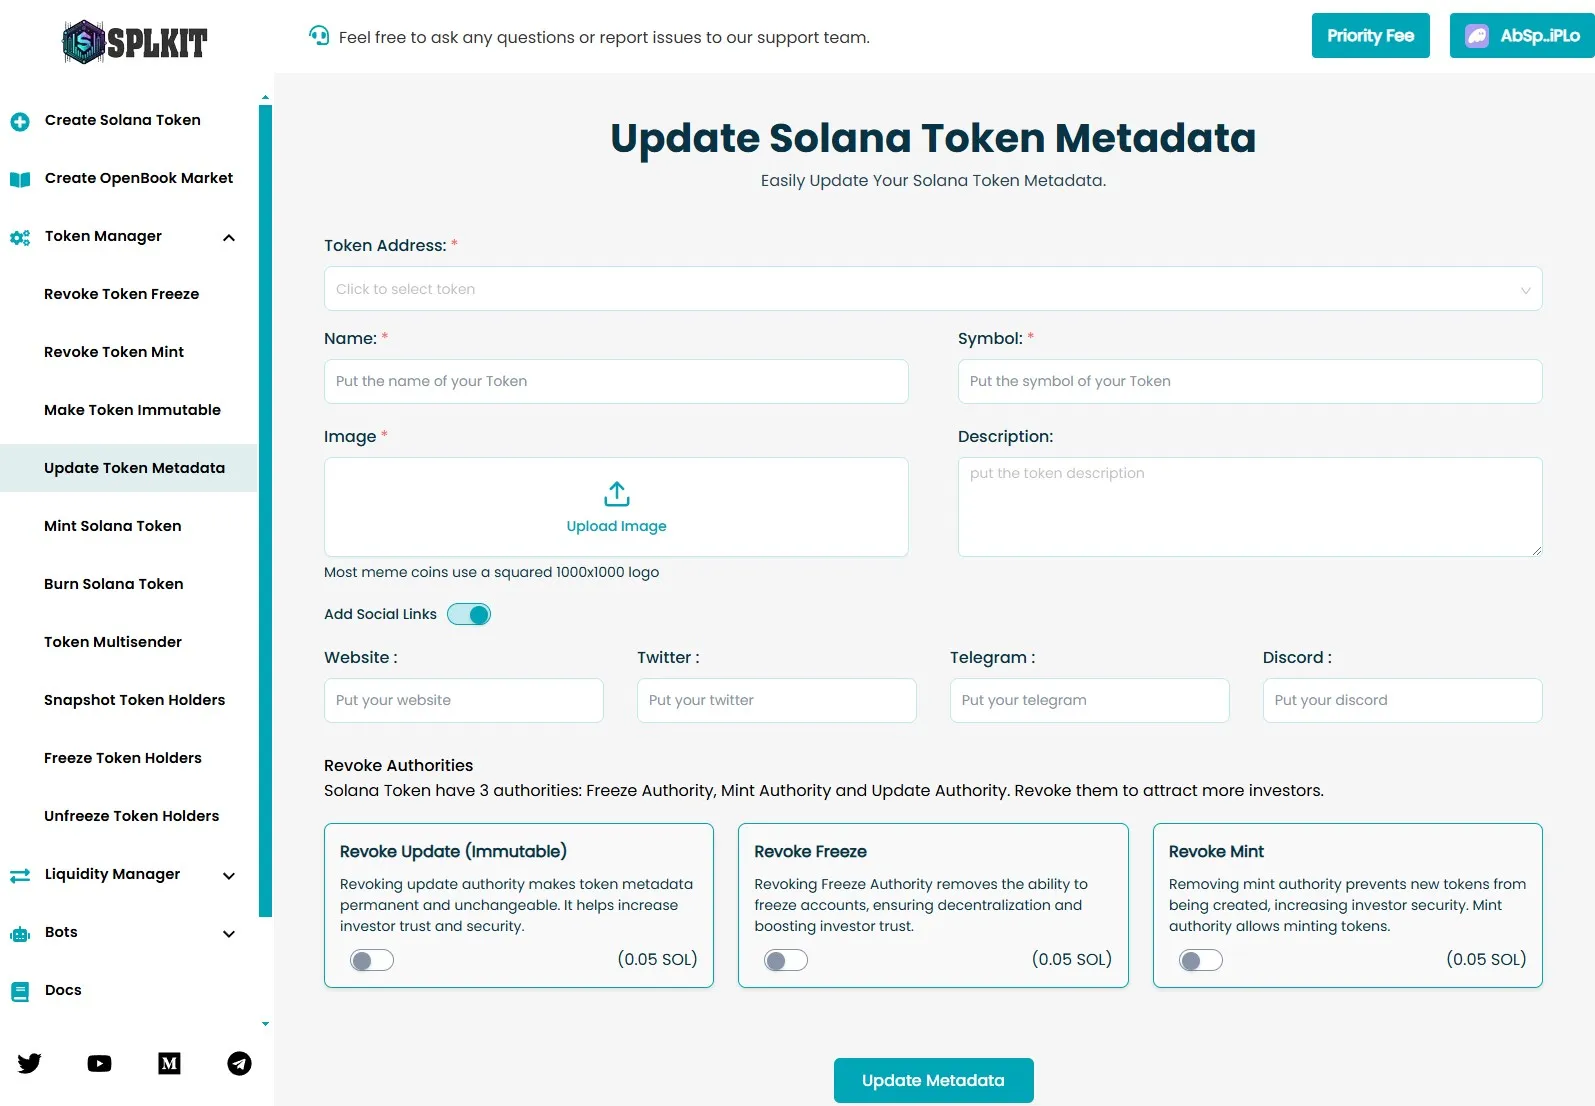The width and height of the screenshot is (1595, 1106).
Task: Click the Update Metadata button
Action: (932, 1080)
